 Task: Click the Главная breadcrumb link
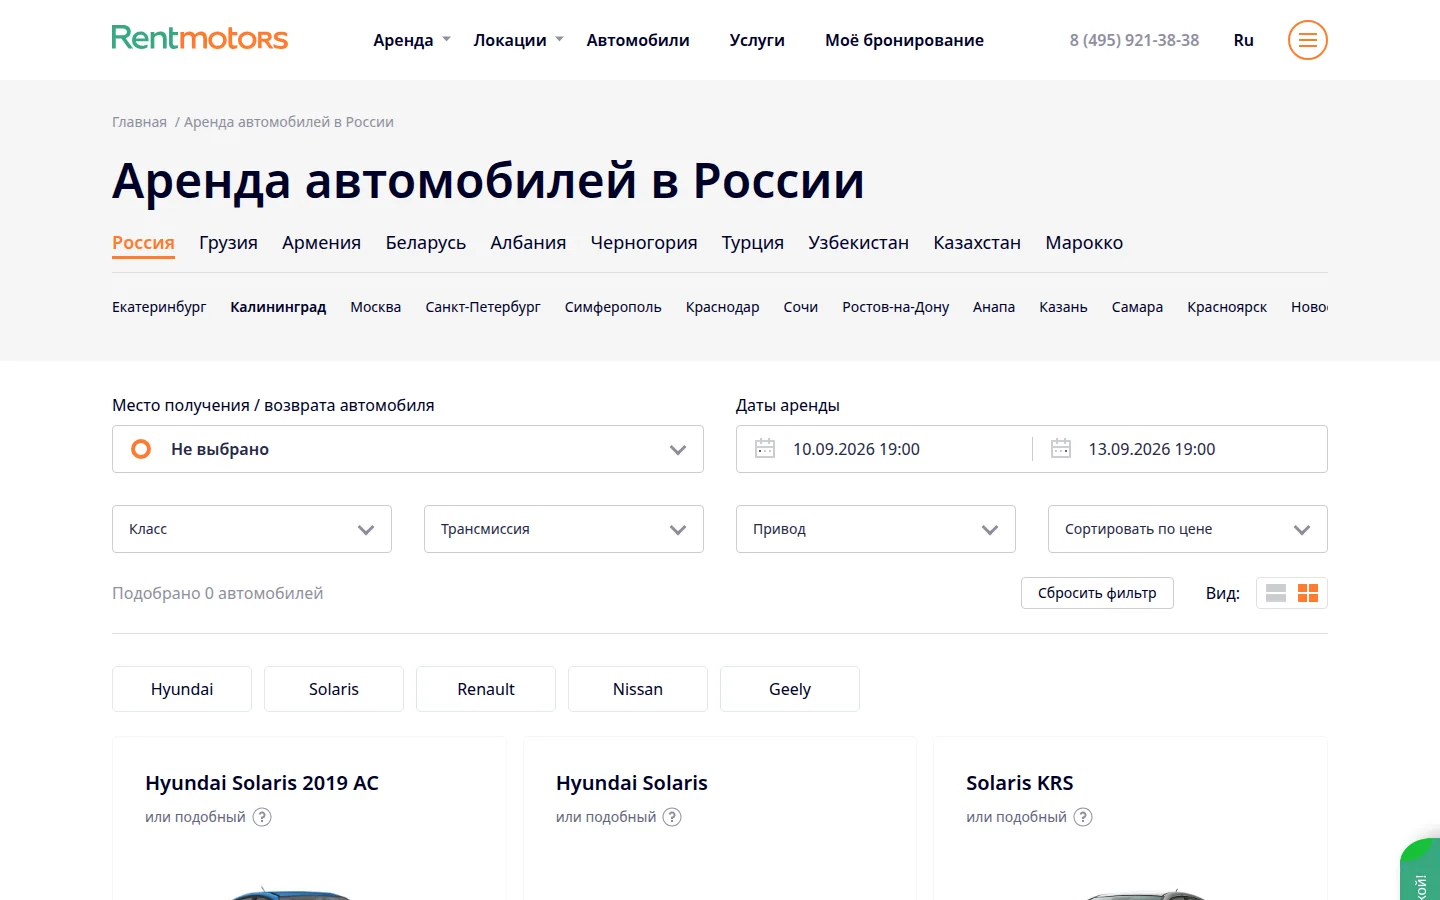click(139, 122)
